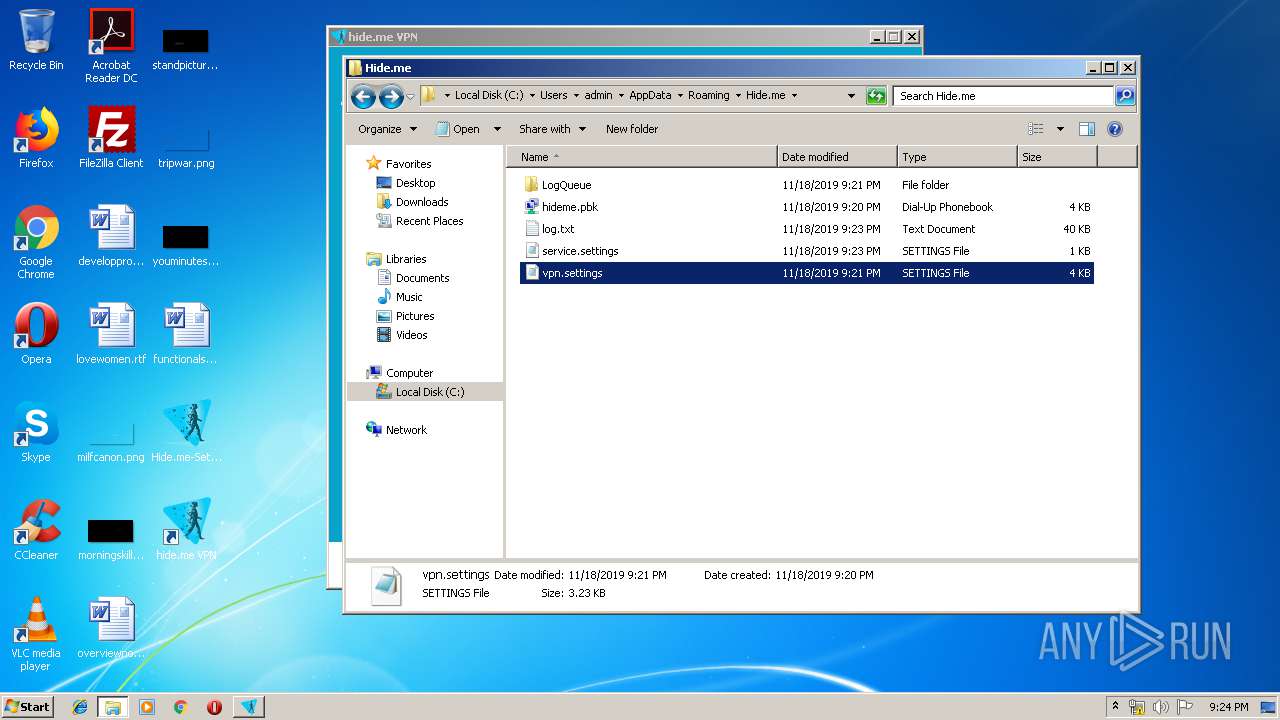The height and width of the screenshot is (720, 1280).
Task: Click Libraries in the navigation pane
Action: tap(406, 259)
